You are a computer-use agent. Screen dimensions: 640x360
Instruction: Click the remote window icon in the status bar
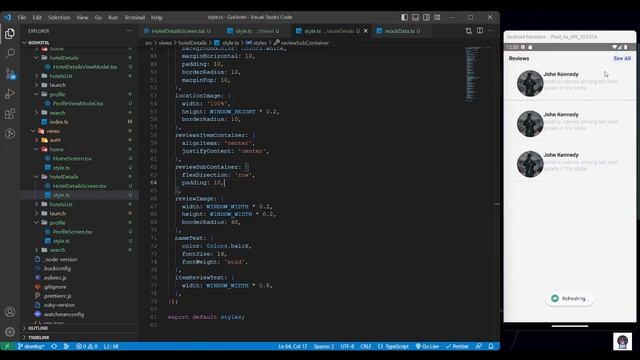7,346
